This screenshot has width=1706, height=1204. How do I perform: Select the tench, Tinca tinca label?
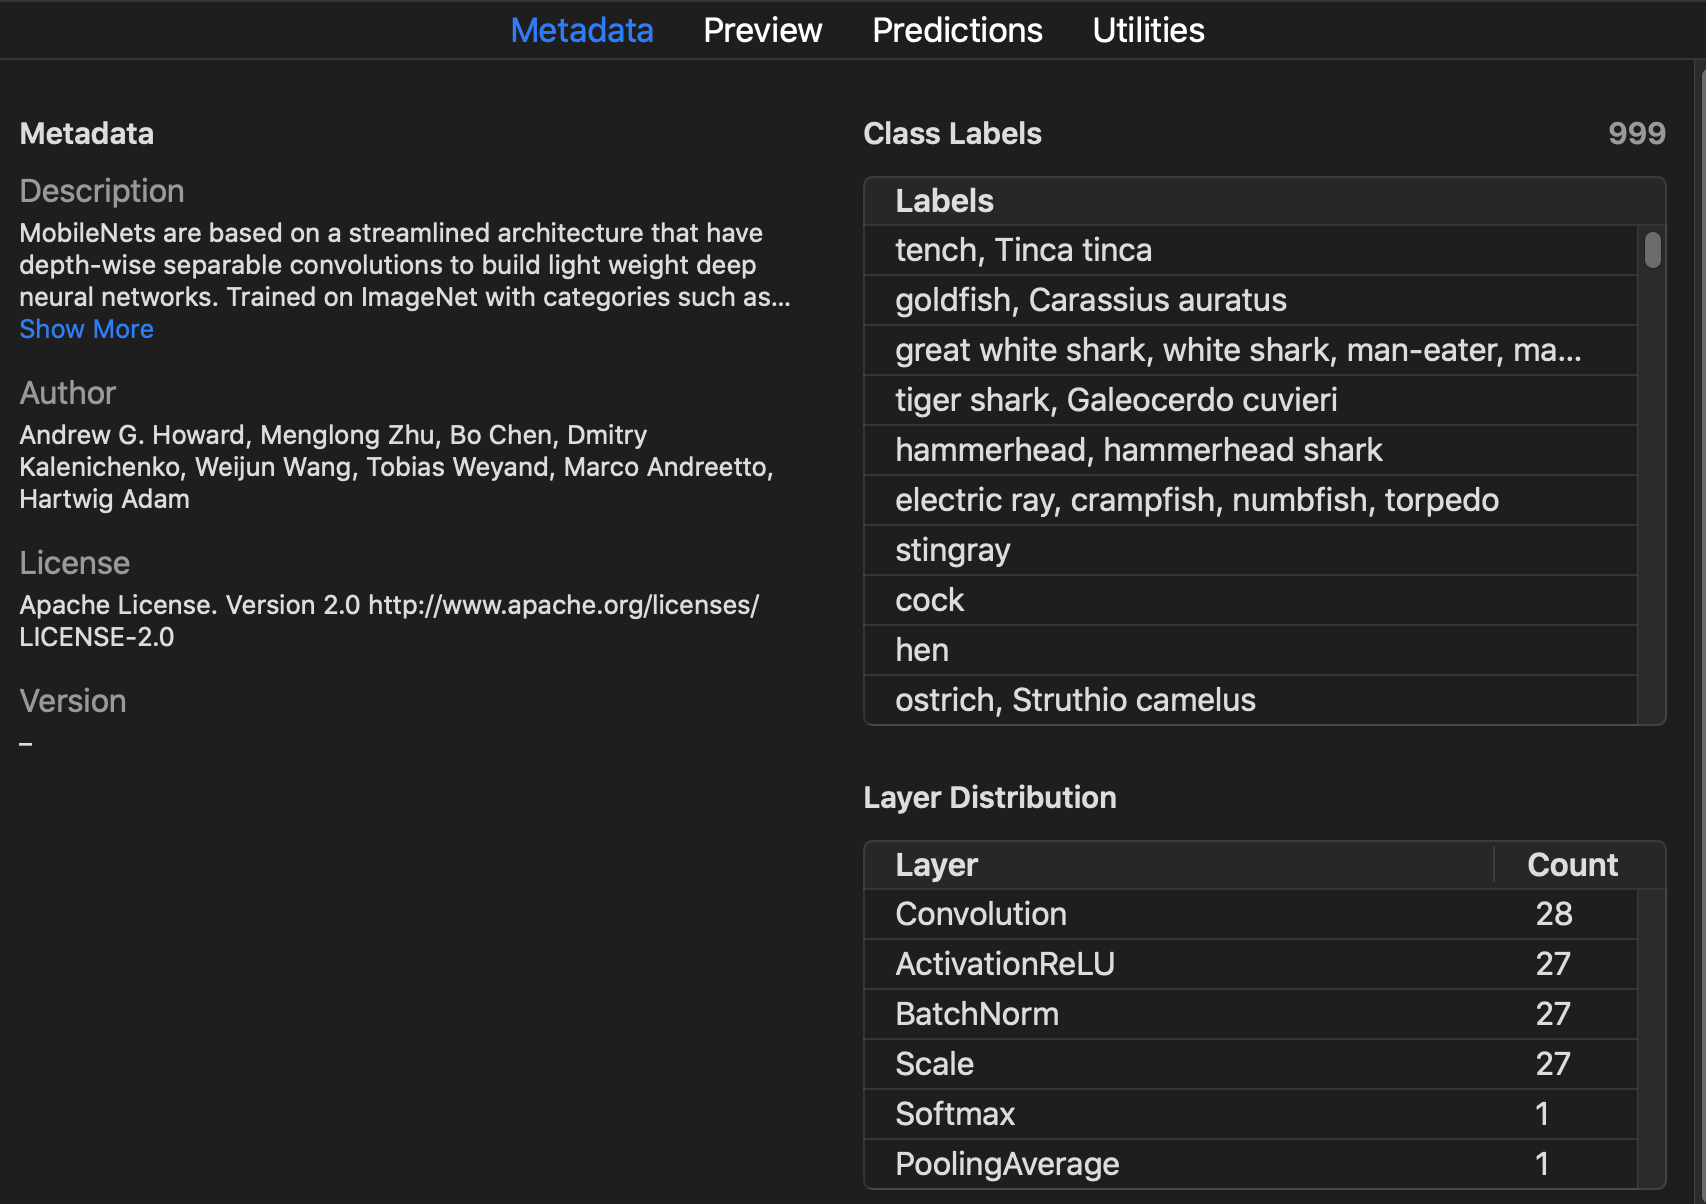pos(1023,250)
